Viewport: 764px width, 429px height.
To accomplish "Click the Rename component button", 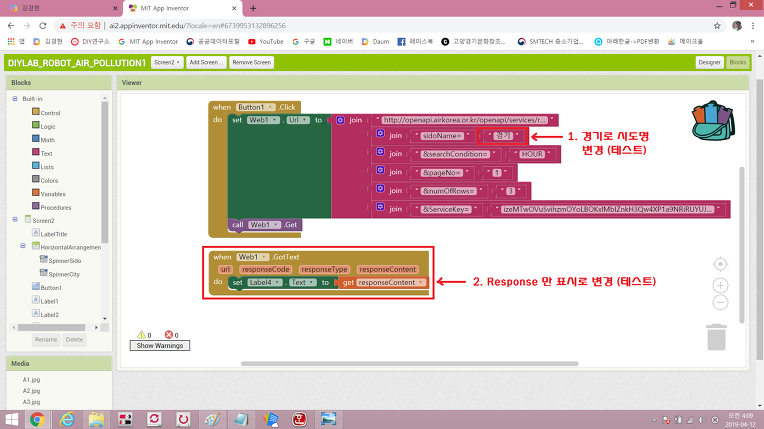I will (x=46, y=339).
